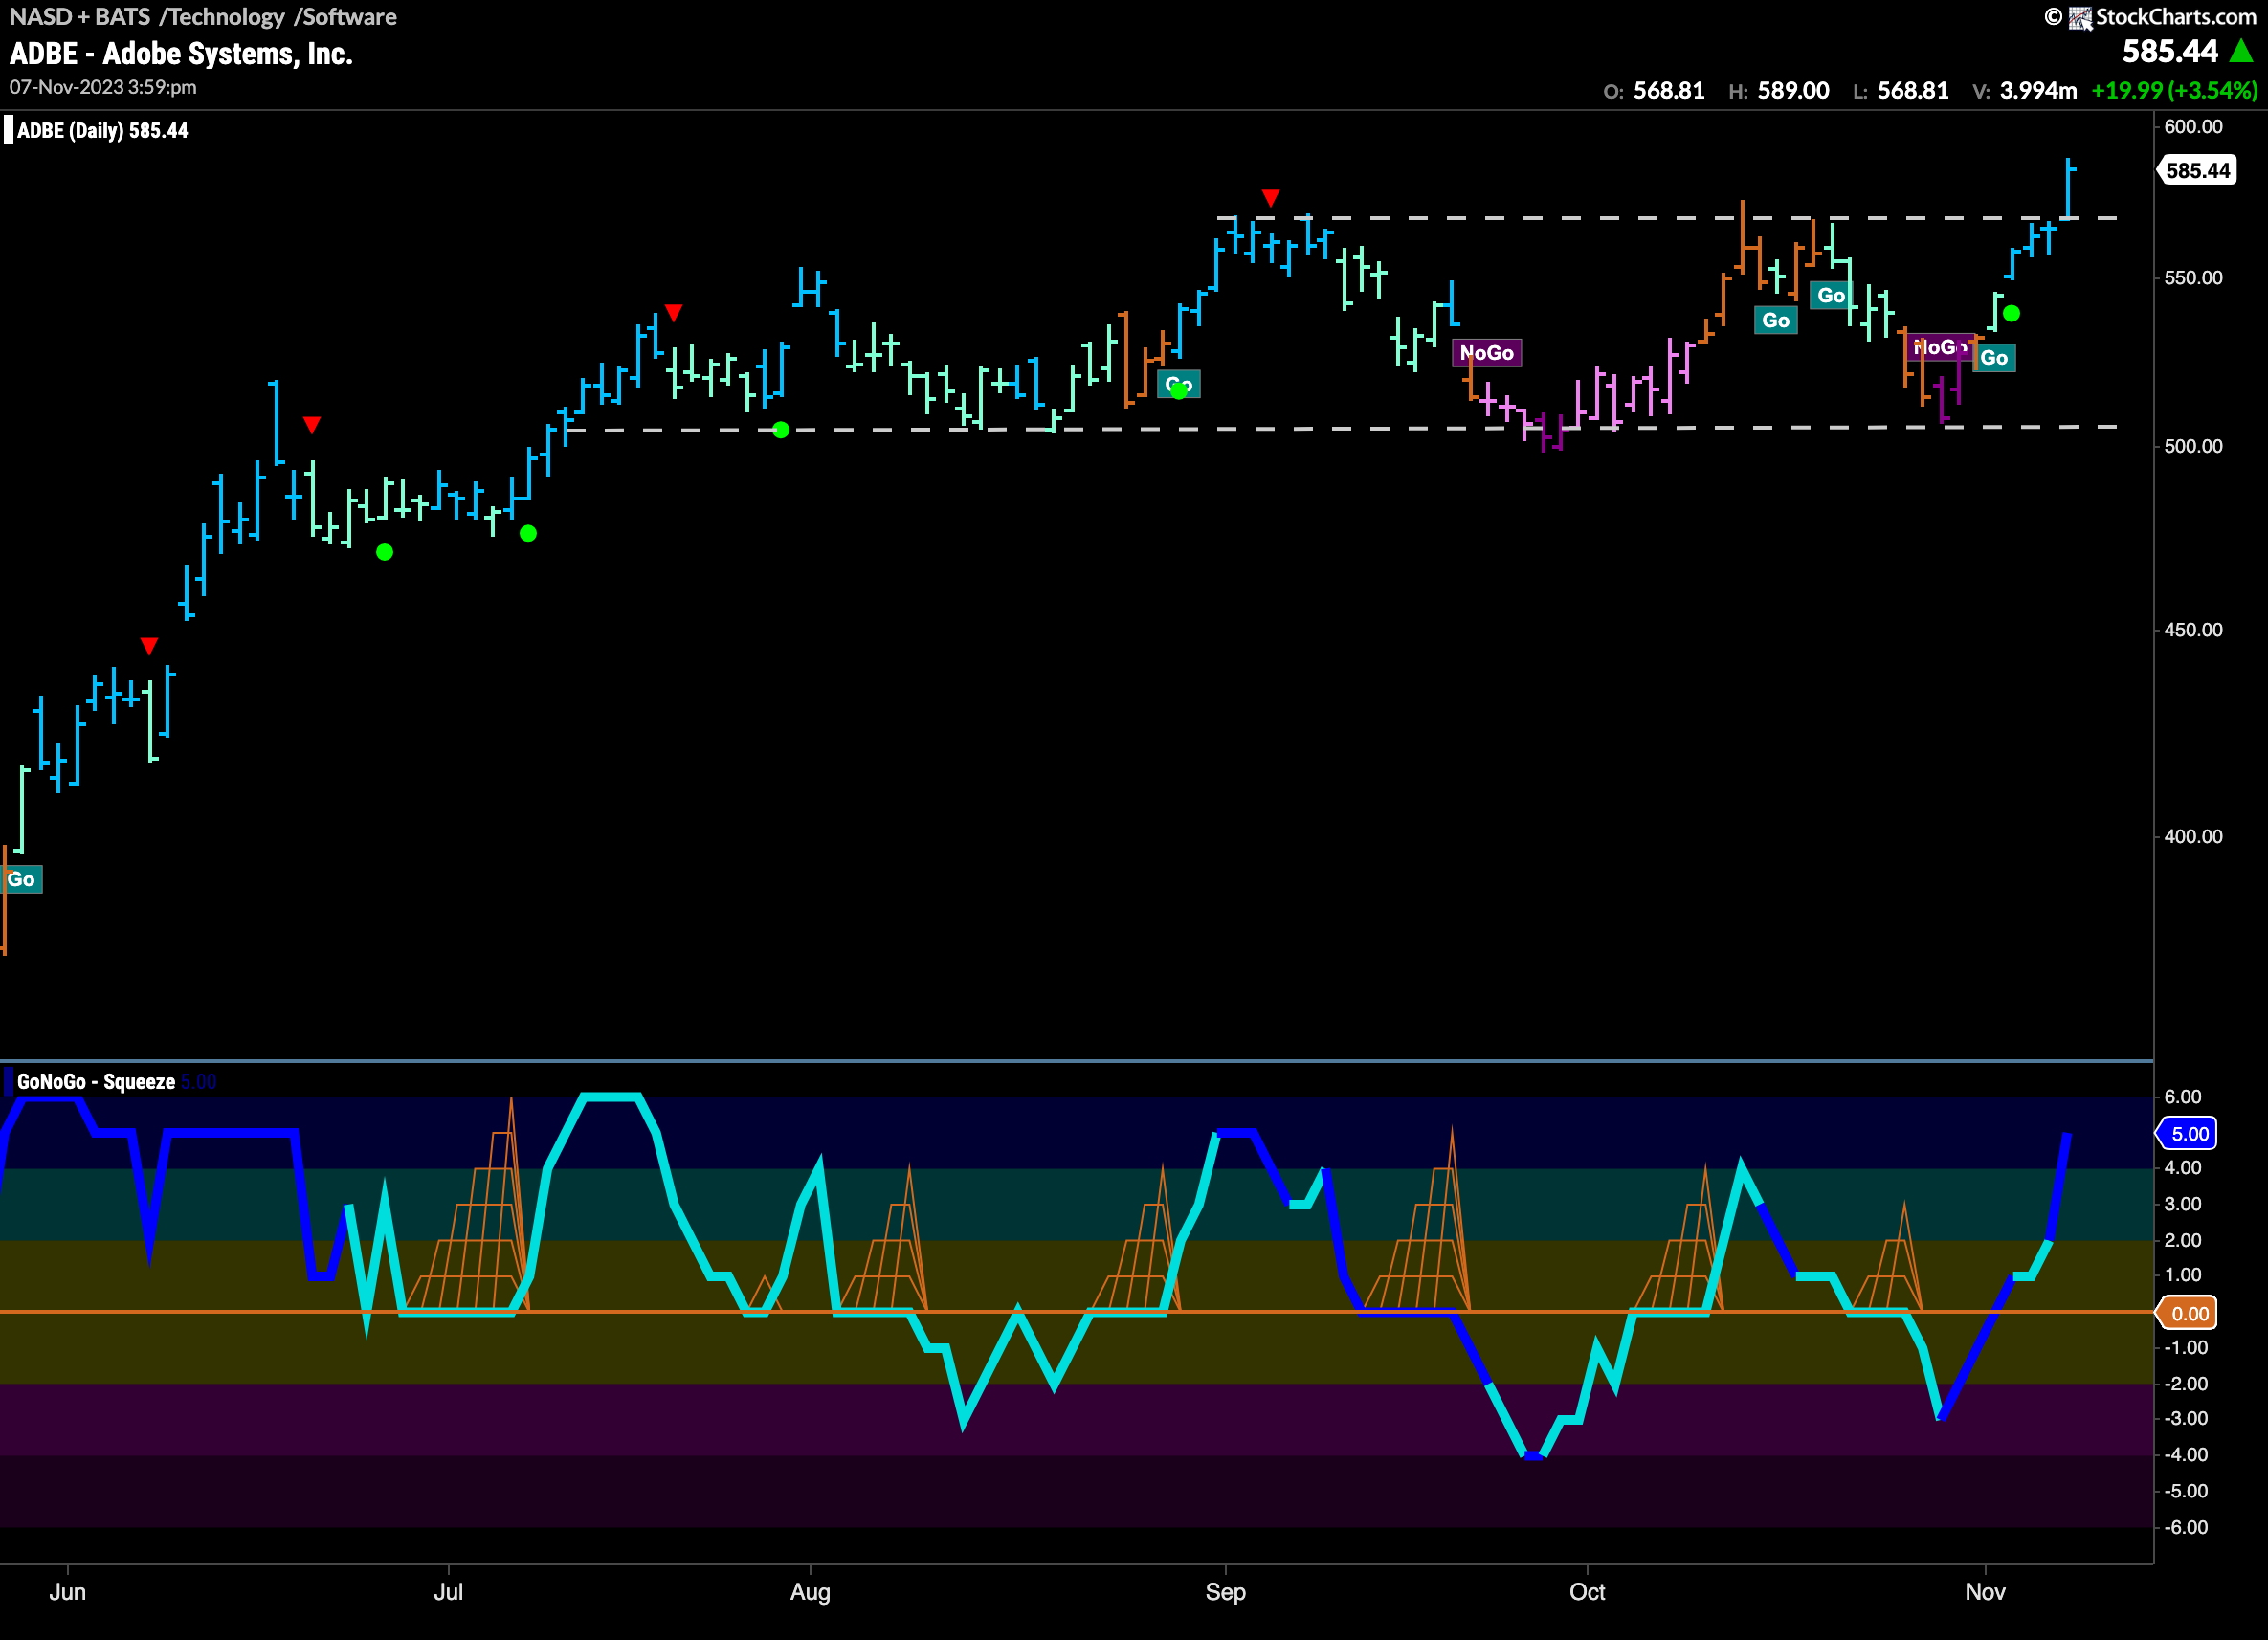Click the 6.00 oscillator axis label
This screenshot has width=2268, height=1640.
[2183, 1097]
